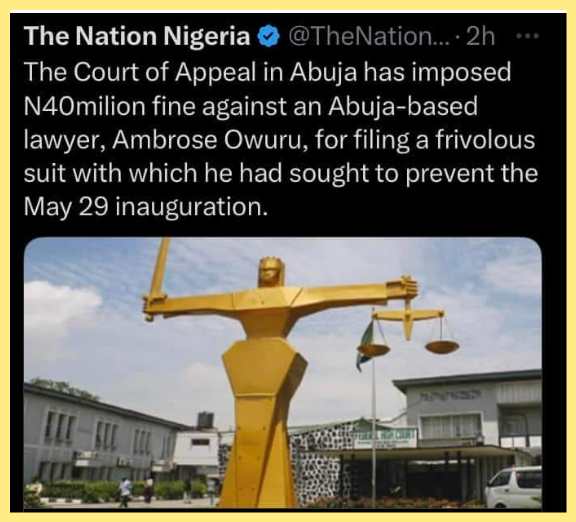Click the stone-patterned gate wall

coord(316,467)
